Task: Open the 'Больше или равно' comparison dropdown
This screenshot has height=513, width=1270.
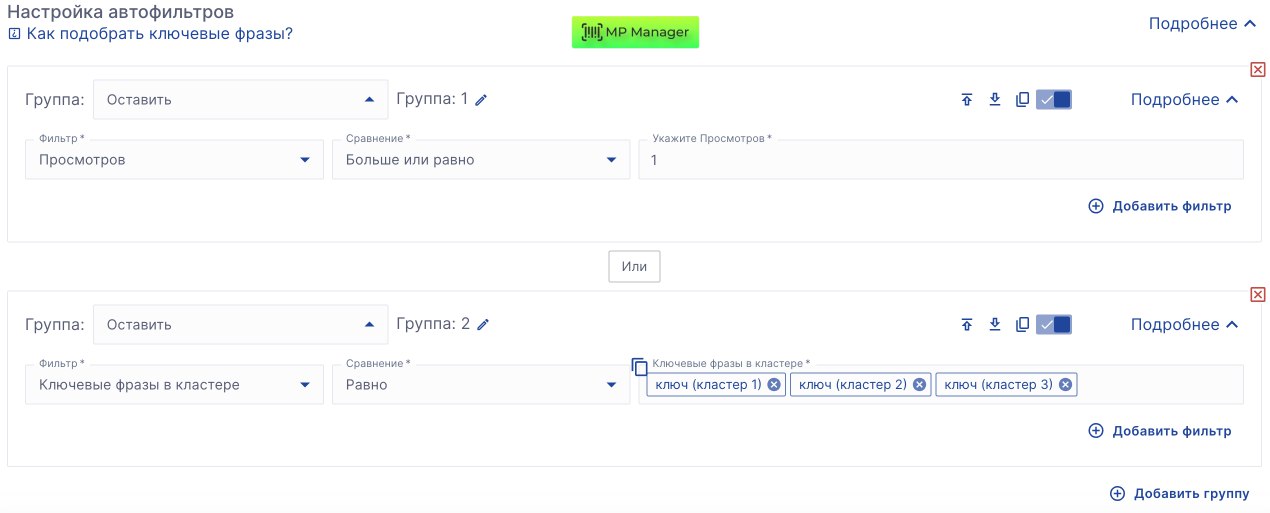Action: click(x=480, y=160)
